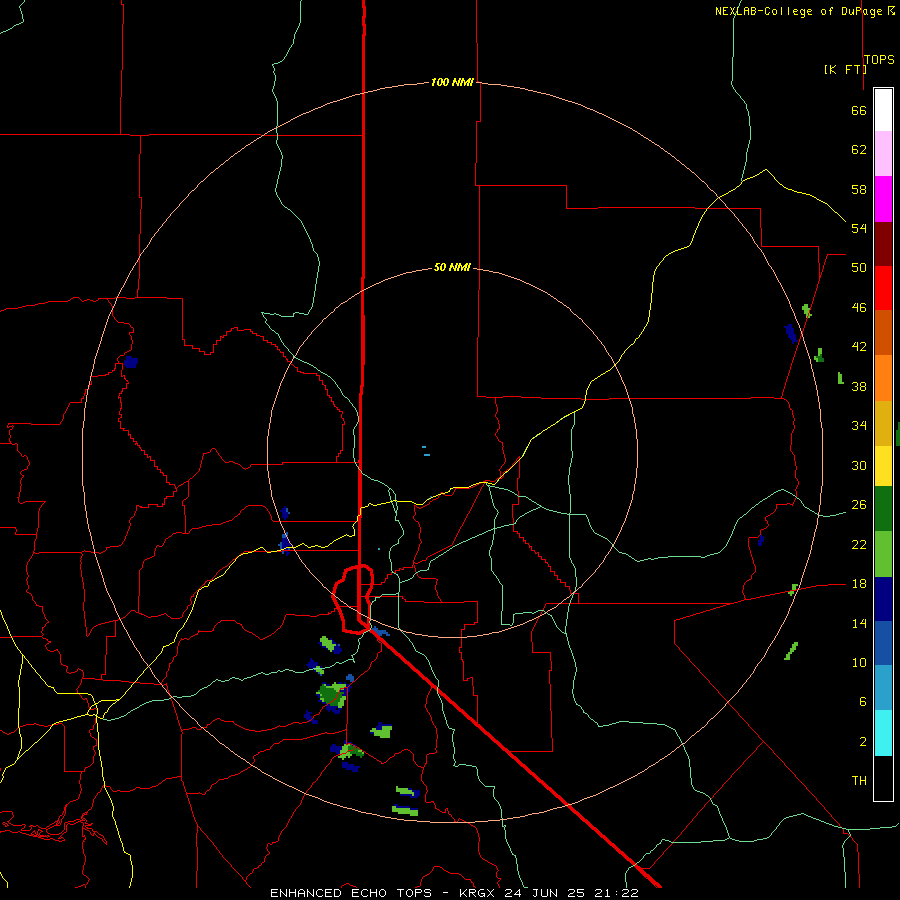
Task: Click the bright red legend swatch
Action: click(x=883, y=288)
